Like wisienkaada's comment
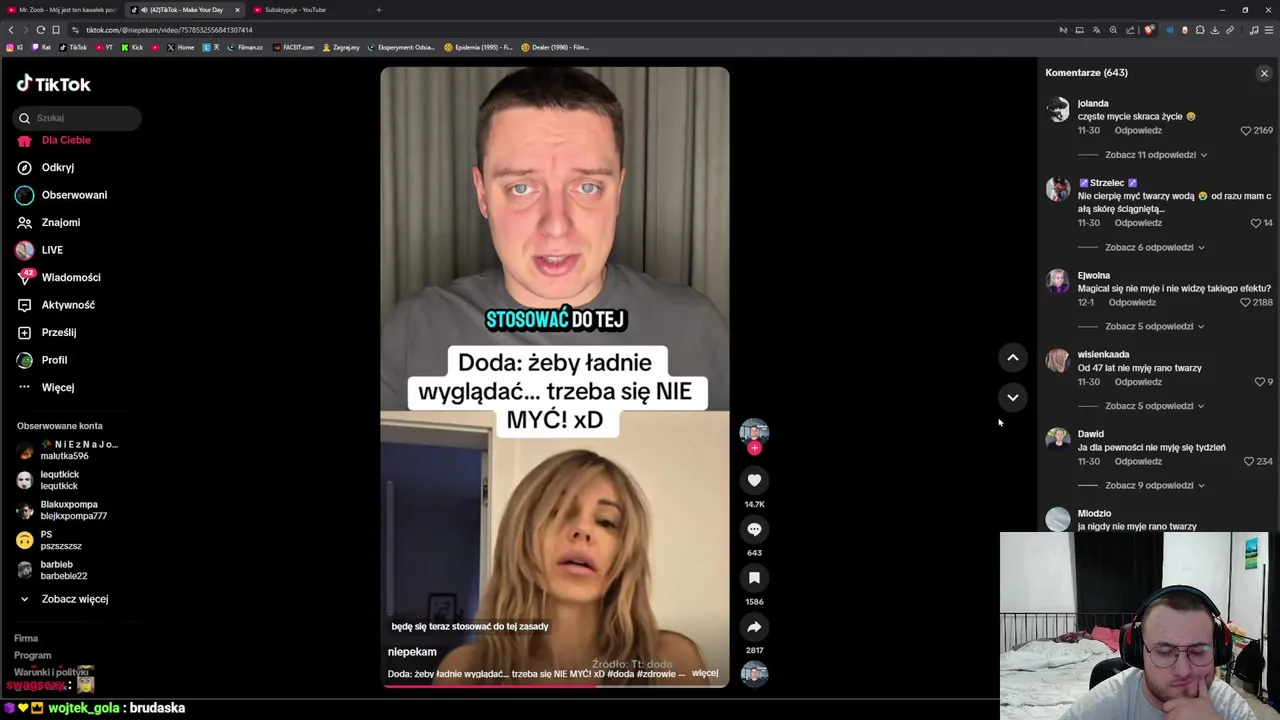The width and height of the screenshot is (1280, 720). point(1260,382)
